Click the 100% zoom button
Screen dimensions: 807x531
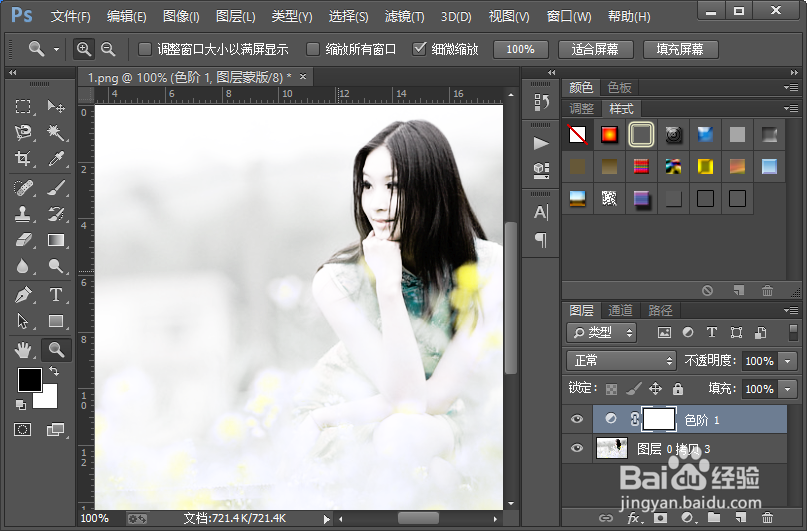520,49
